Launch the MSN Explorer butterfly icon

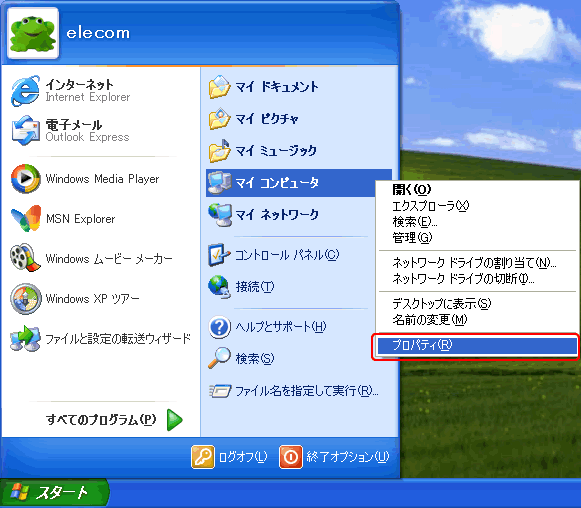point(26,218)
